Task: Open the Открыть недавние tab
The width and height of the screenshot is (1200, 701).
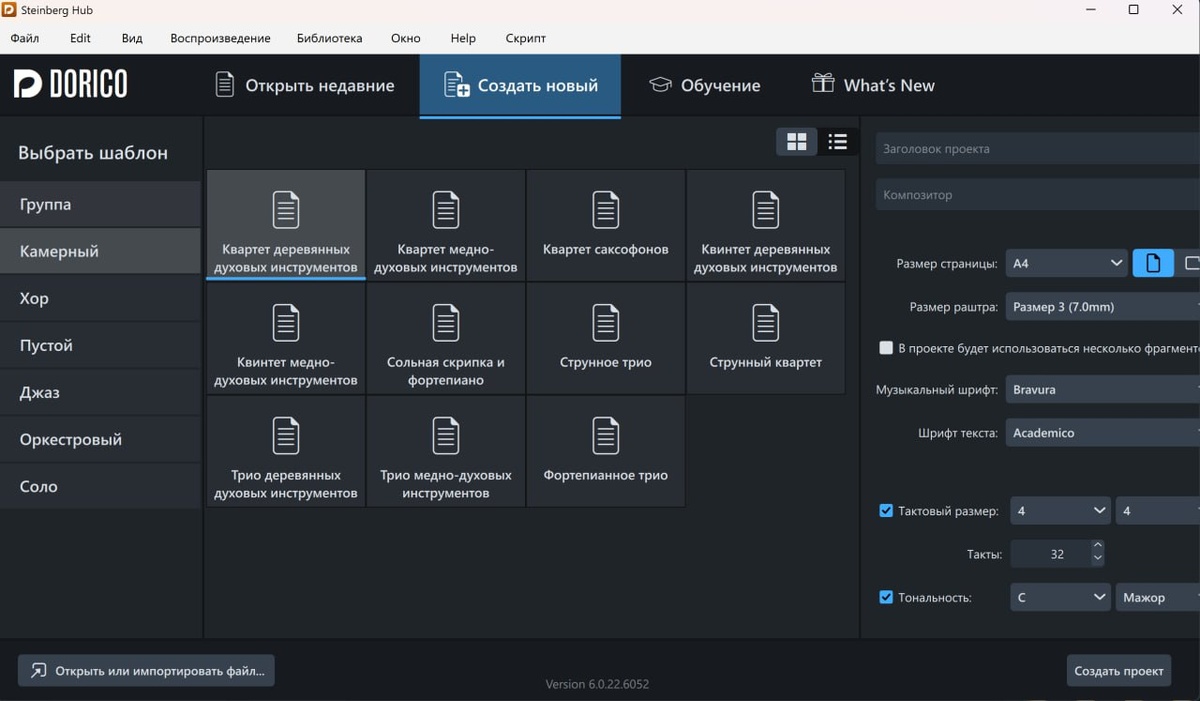Action: pos(305,86)
